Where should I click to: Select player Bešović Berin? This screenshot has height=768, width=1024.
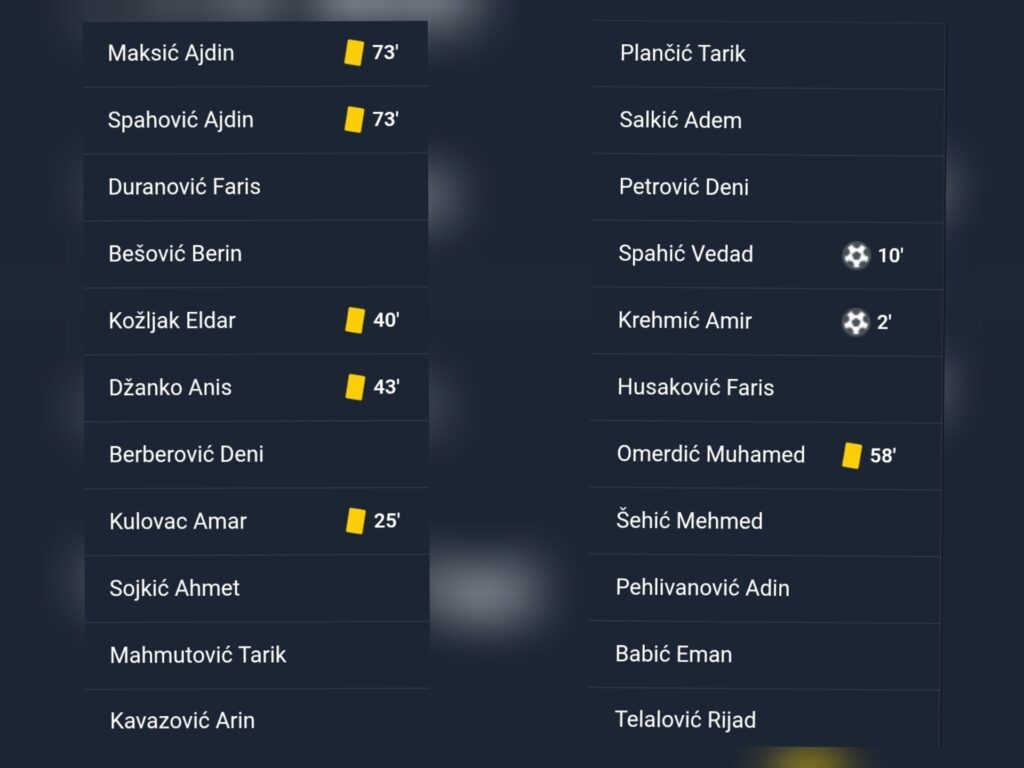pos(175,254)
